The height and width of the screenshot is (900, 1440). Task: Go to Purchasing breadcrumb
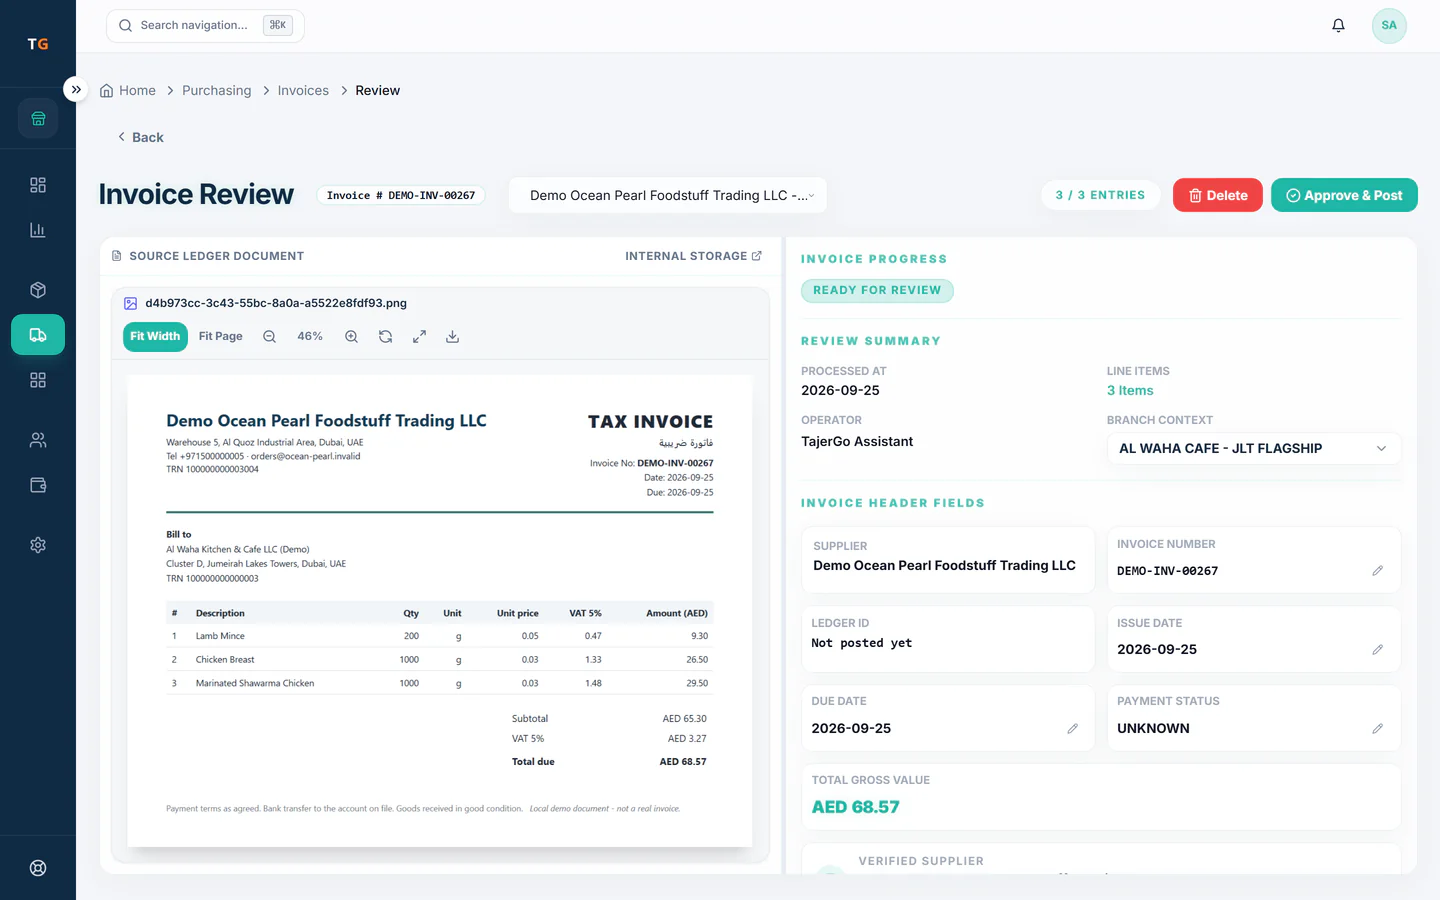[217, 90]
